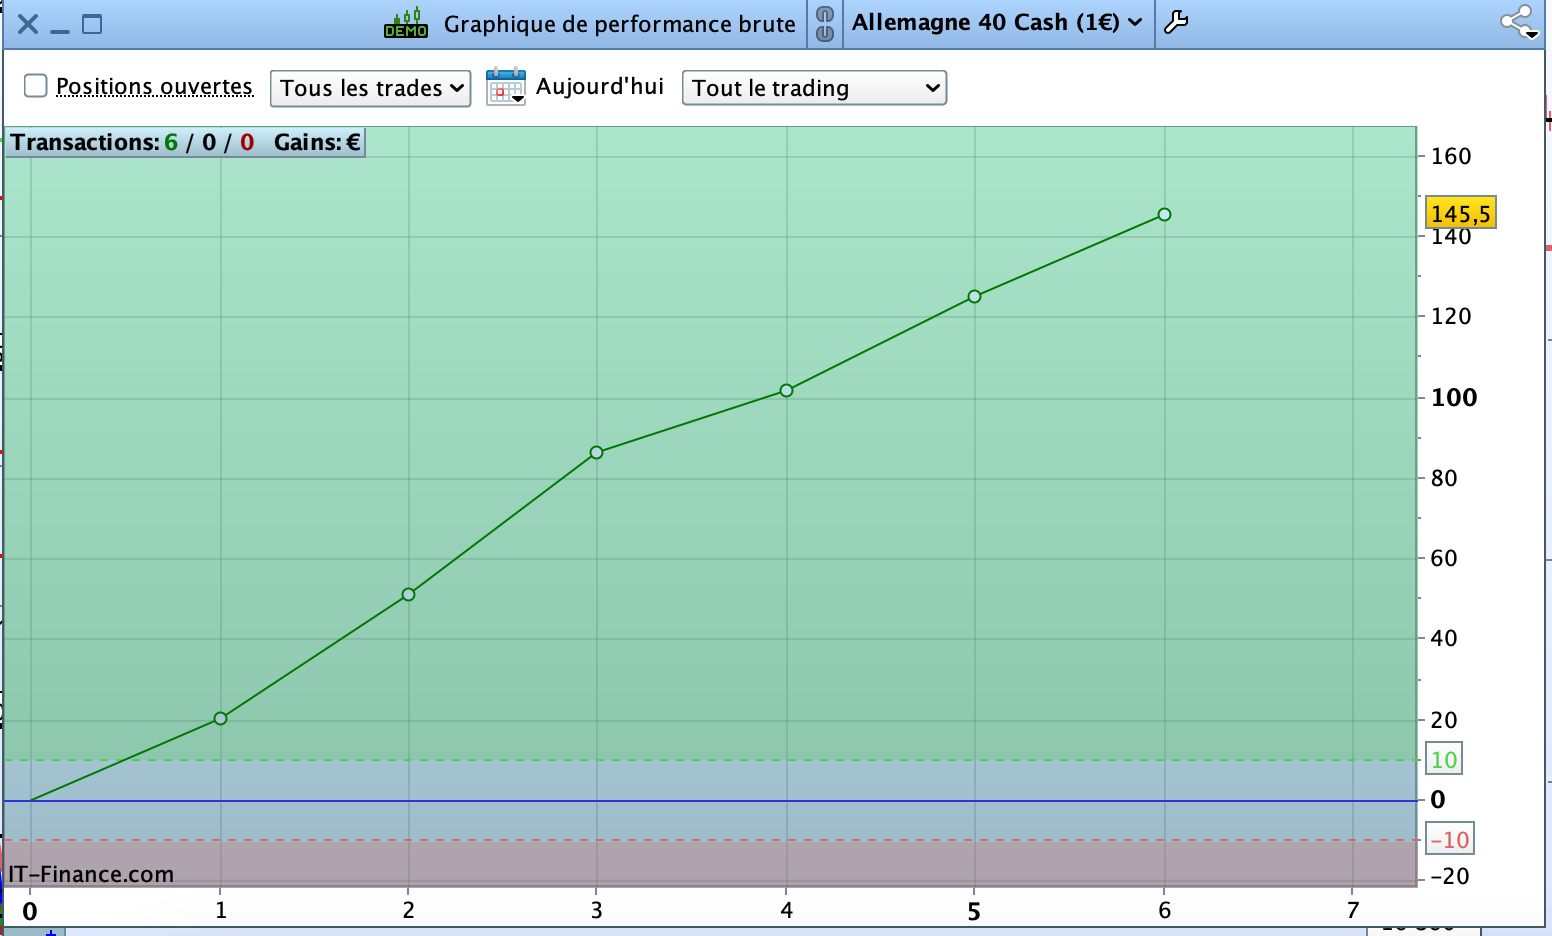Click the Graphique de performance brute title
1552x936 pixels.
(x=620, y=24)
